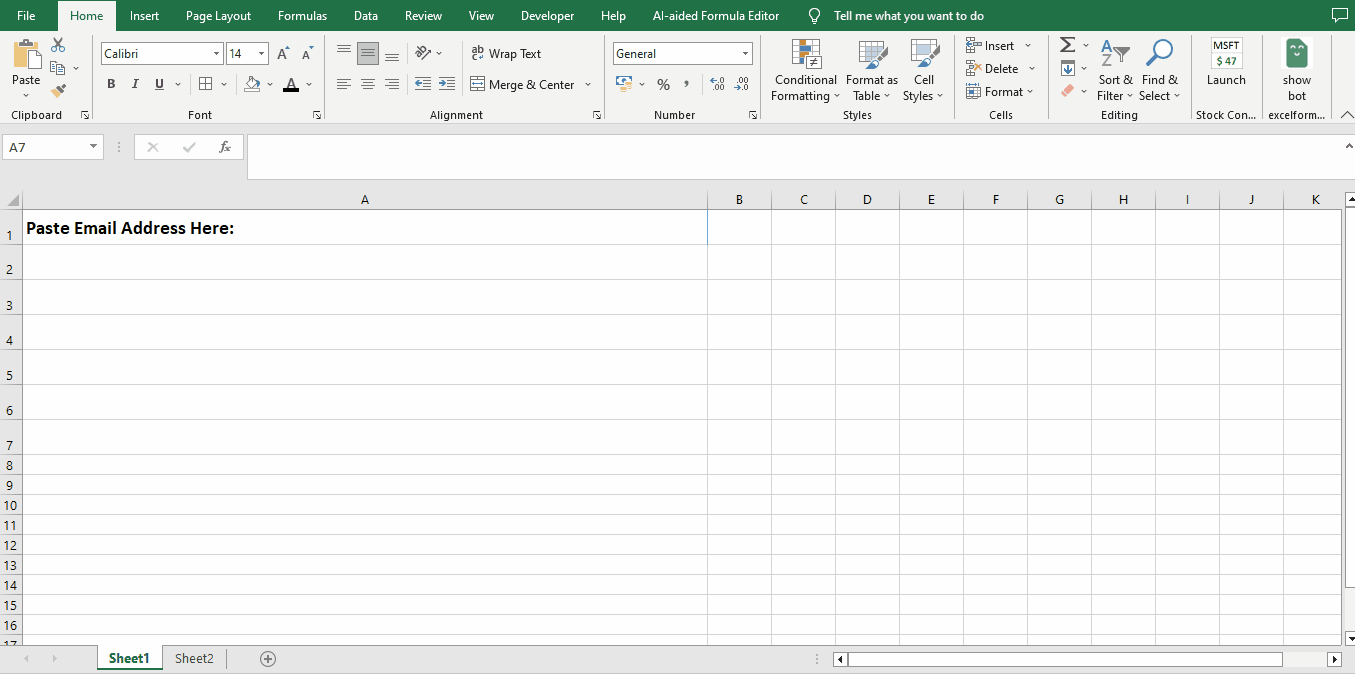Apply the Percent Style icon
Screen dimensions: 1355x674
pos(663,85)
